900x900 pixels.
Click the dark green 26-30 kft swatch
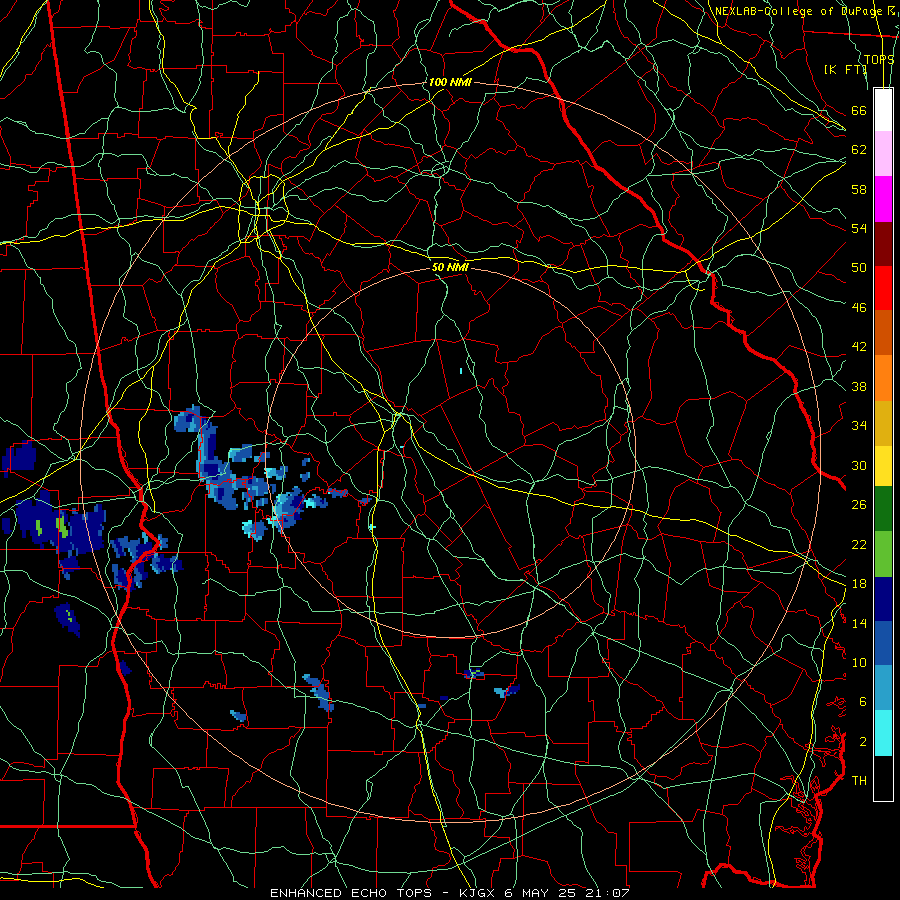(883, 509)
